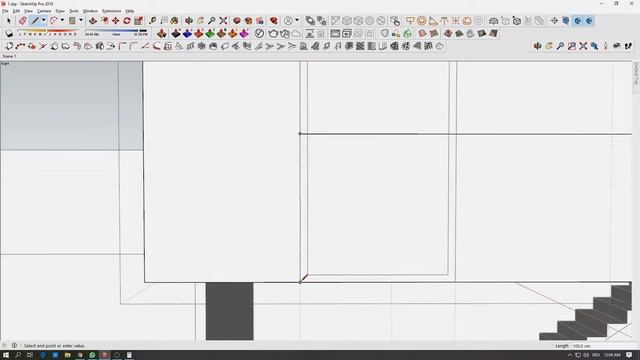Open the Line tool dropdown arrow
The height and width of the screenshot is (360, 640).
point(43,20)
